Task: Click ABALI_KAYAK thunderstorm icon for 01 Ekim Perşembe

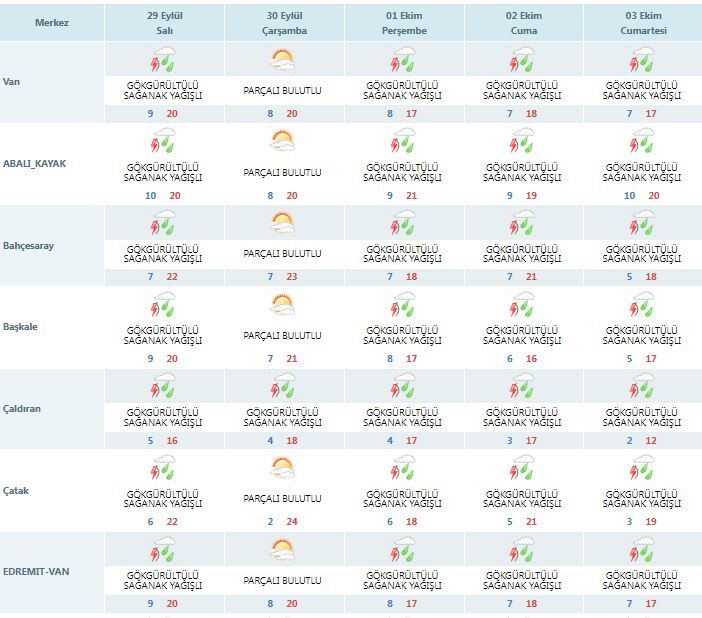Action: click(x=402, y=141)
